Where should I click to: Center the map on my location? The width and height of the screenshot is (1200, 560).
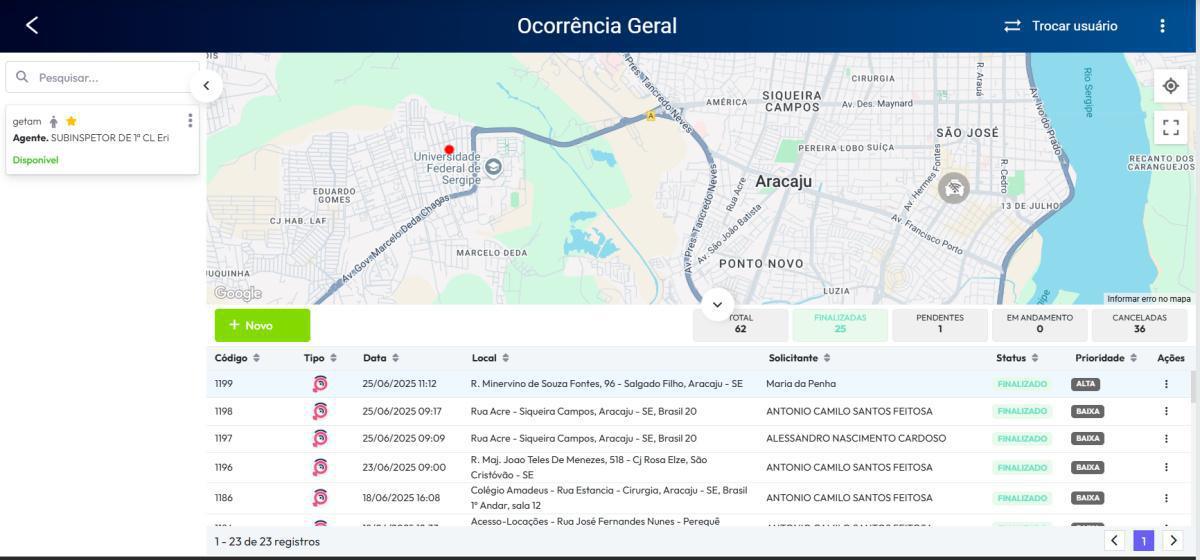tap(1170, 86)
